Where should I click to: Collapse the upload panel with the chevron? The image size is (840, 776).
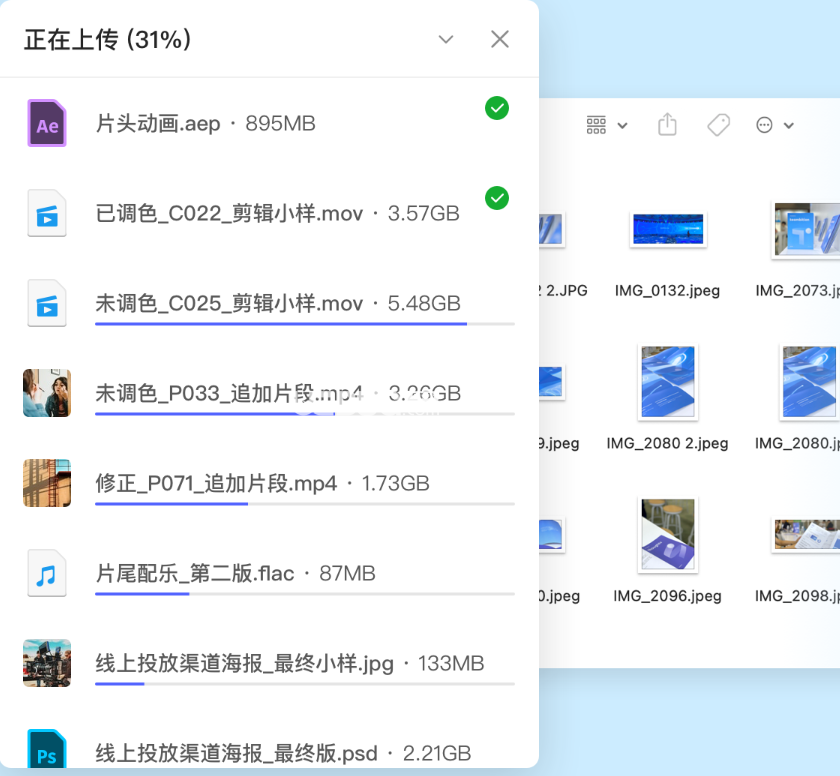(446, 39)
